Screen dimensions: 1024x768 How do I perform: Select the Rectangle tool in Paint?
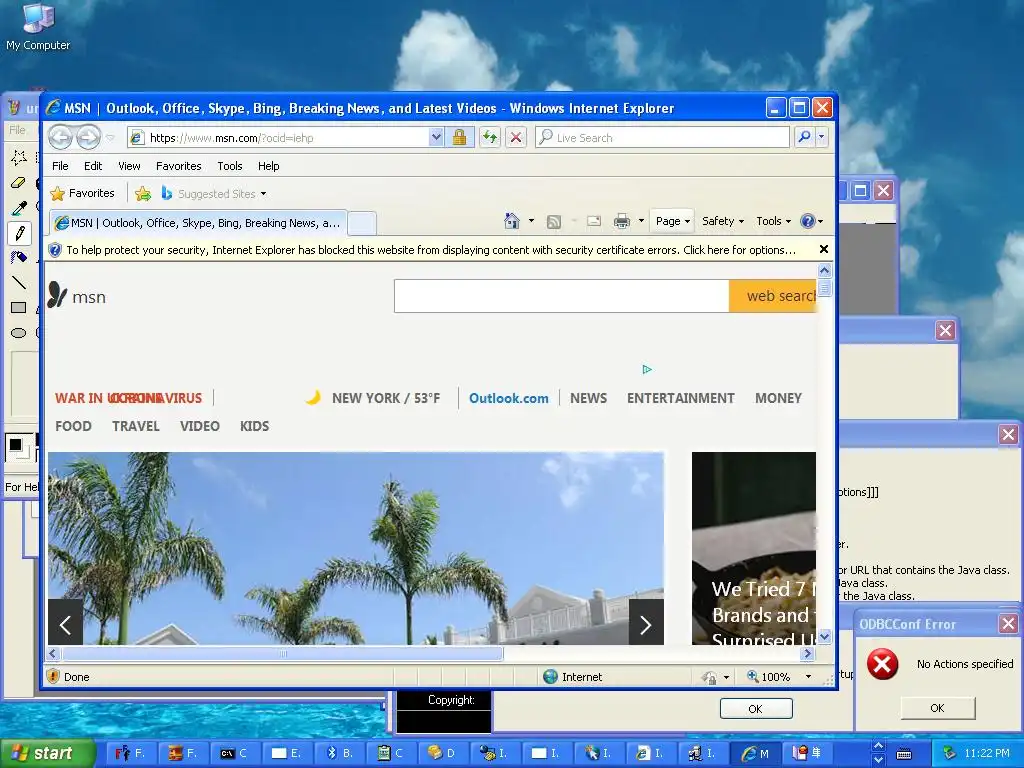[x=19, y=308]
